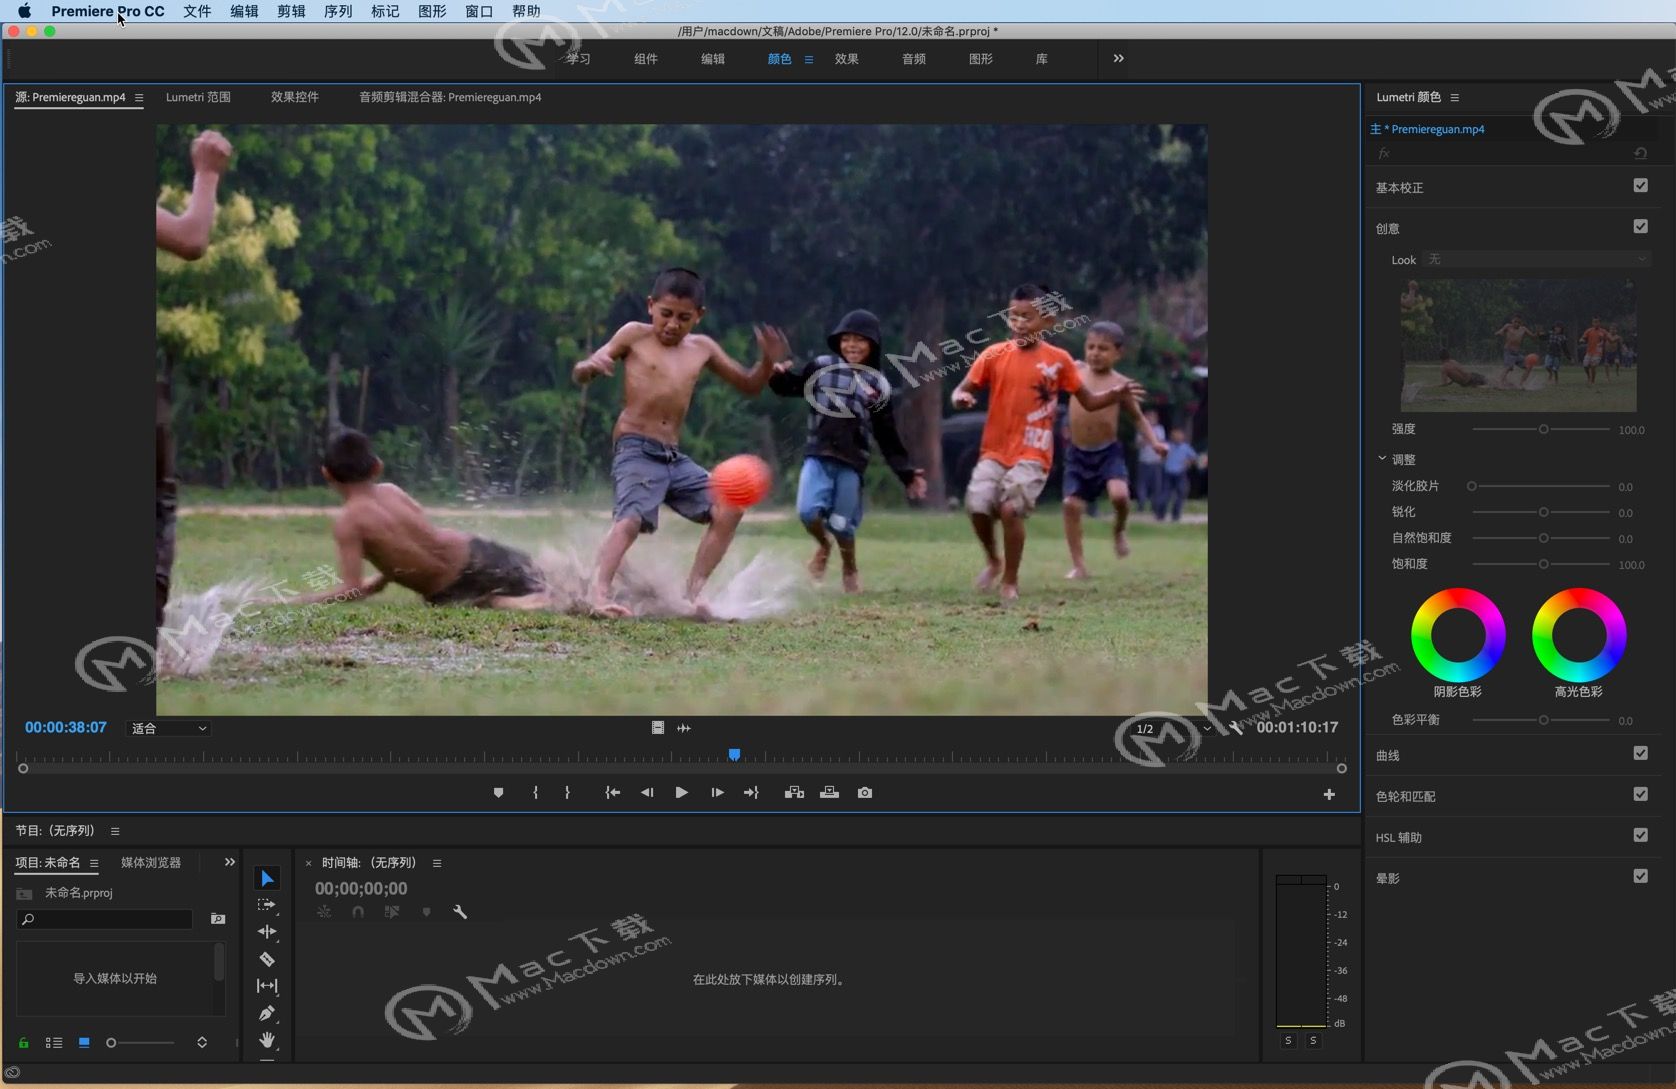Select the Slip tool
Viewport: 1676px width, 1089px height.
tap(267, 986)
